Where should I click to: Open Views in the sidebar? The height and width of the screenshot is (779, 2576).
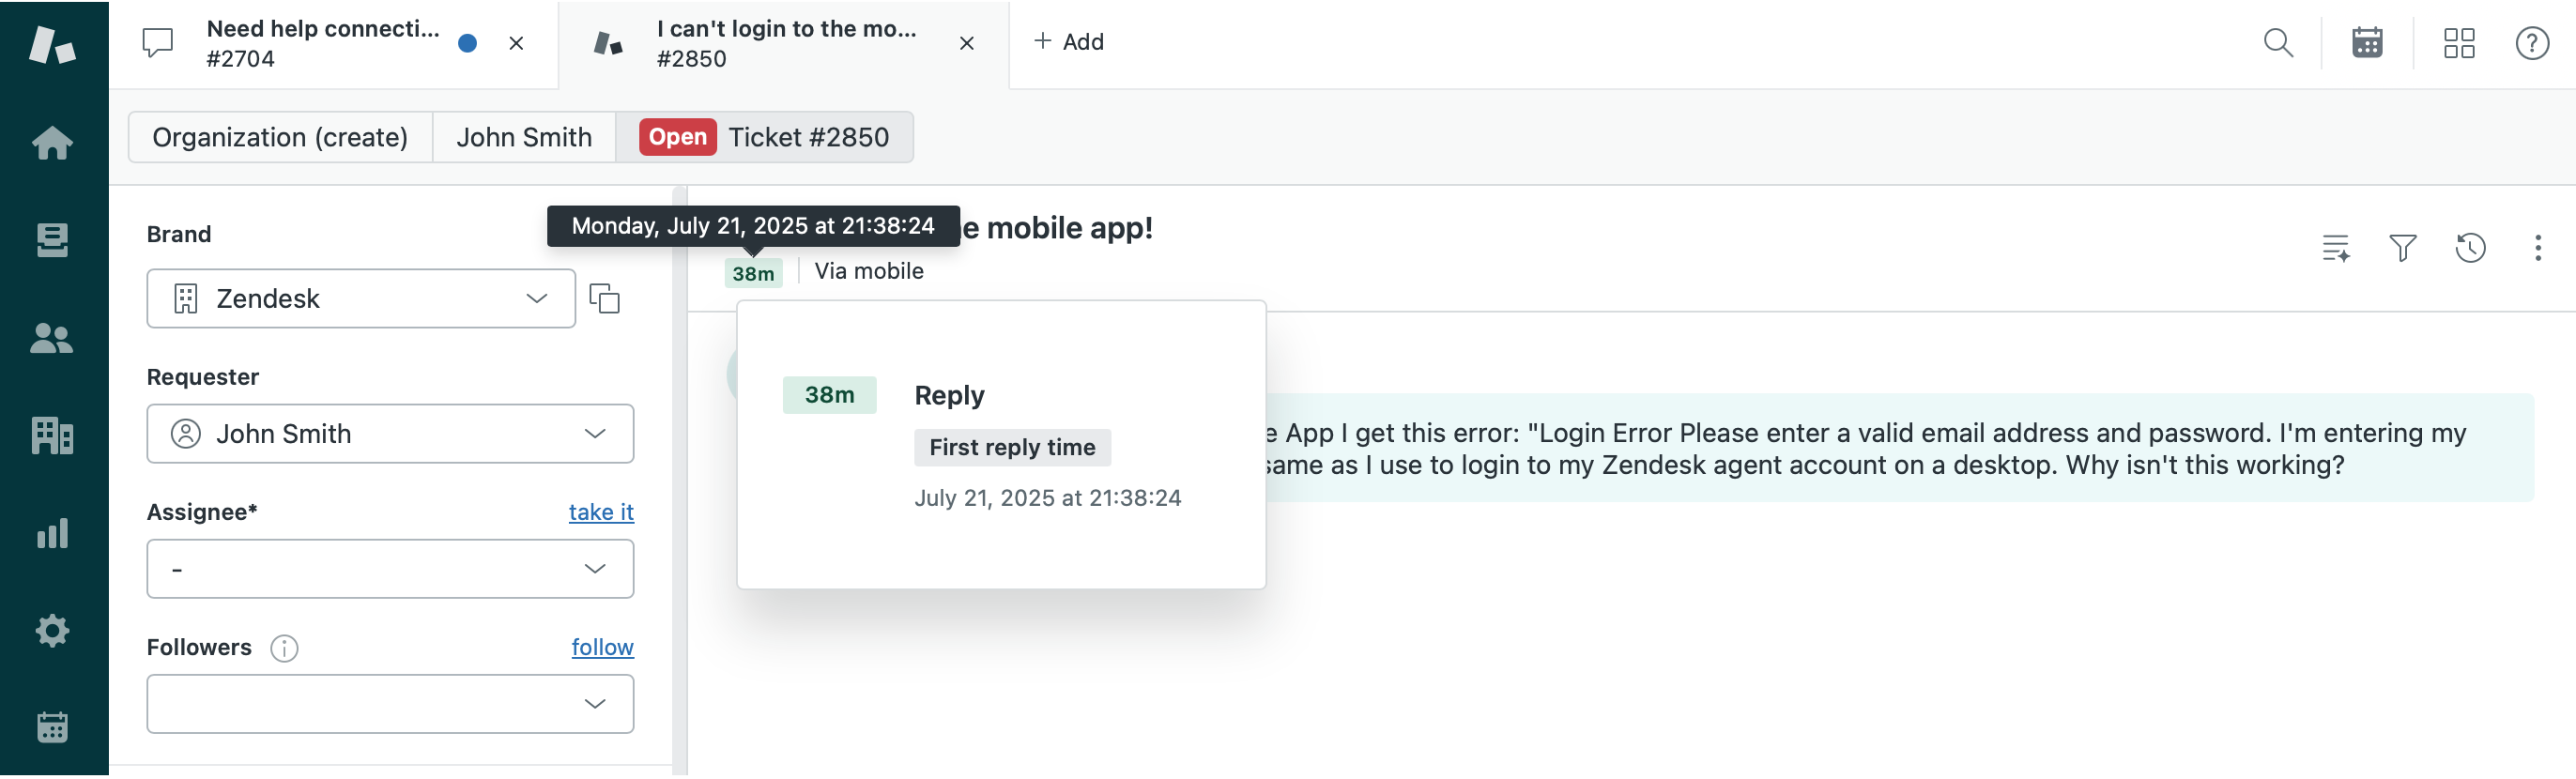[52, 240]
